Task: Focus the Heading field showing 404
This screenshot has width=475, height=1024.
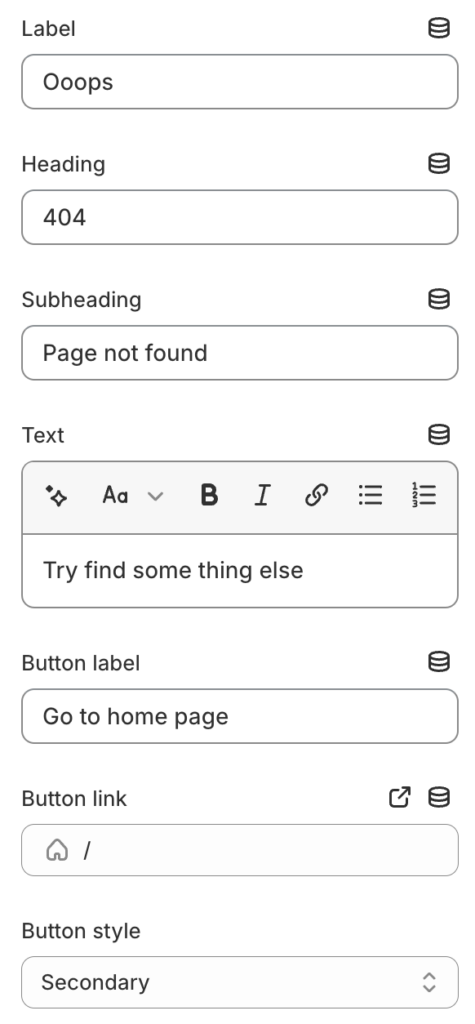Action: [x=240, y=217]
